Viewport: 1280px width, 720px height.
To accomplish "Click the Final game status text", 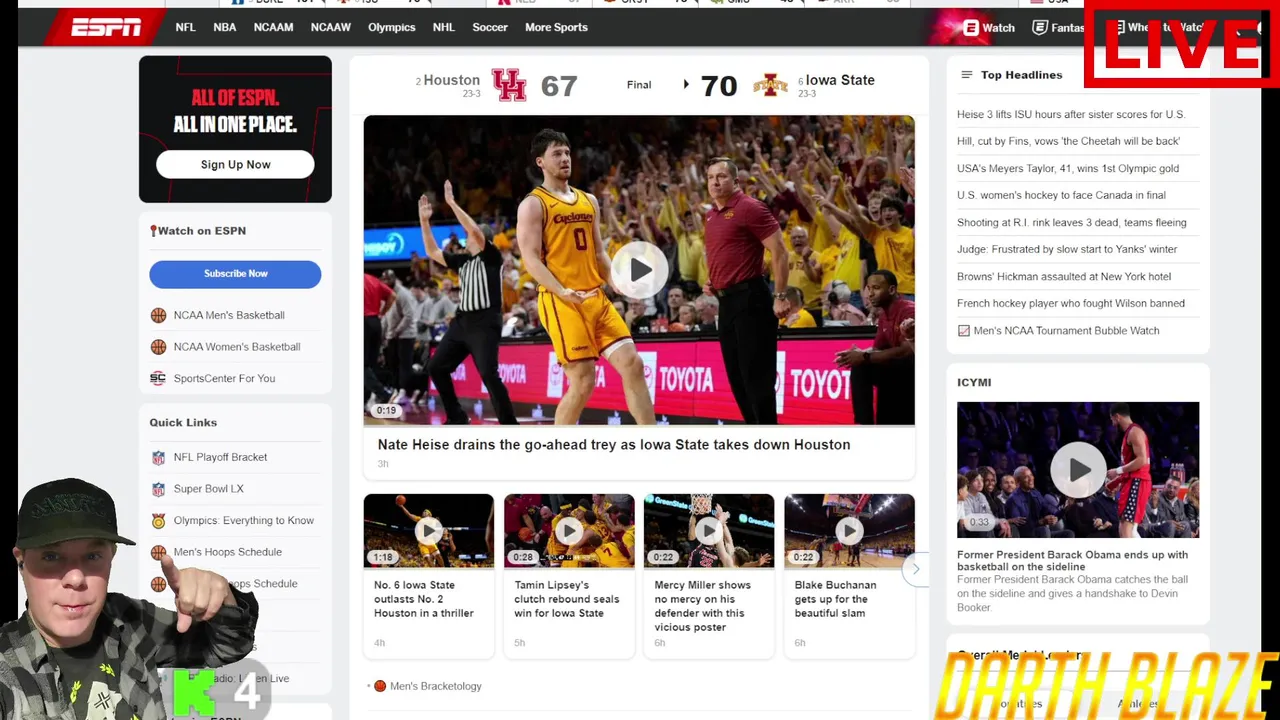I will (x=639, y=85).
